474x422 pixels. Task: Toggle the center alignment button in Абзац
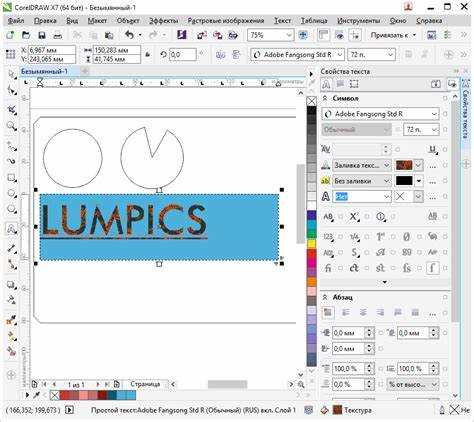363,313
